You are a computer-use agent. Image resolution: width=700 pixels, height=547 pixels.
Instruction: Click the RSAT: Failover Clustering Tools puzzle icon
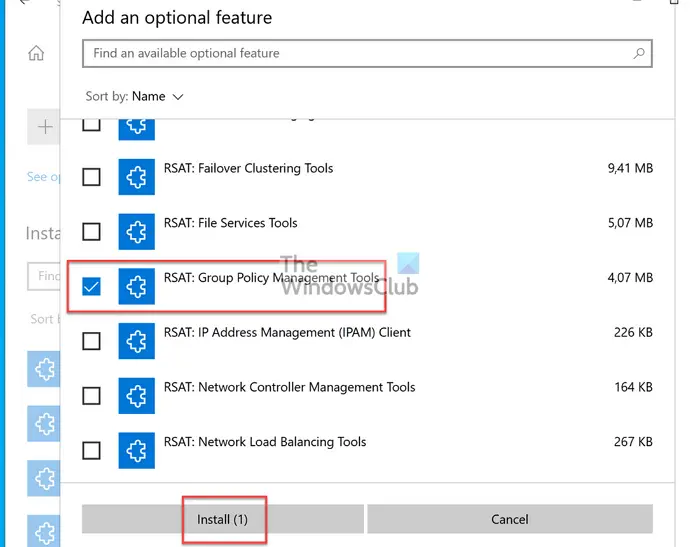click(137, 177)
